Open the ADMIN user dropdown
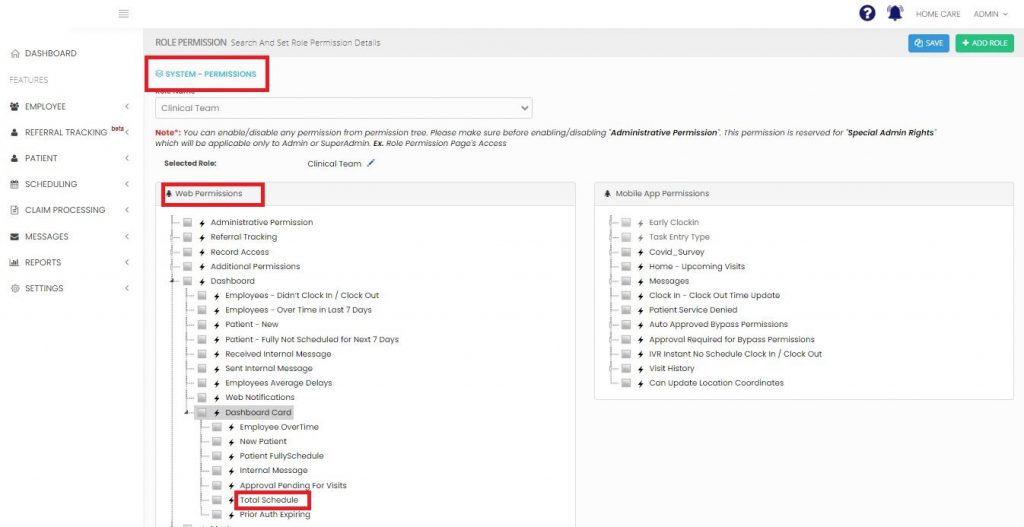The image size is (1024, 527). tap(991, 14)
